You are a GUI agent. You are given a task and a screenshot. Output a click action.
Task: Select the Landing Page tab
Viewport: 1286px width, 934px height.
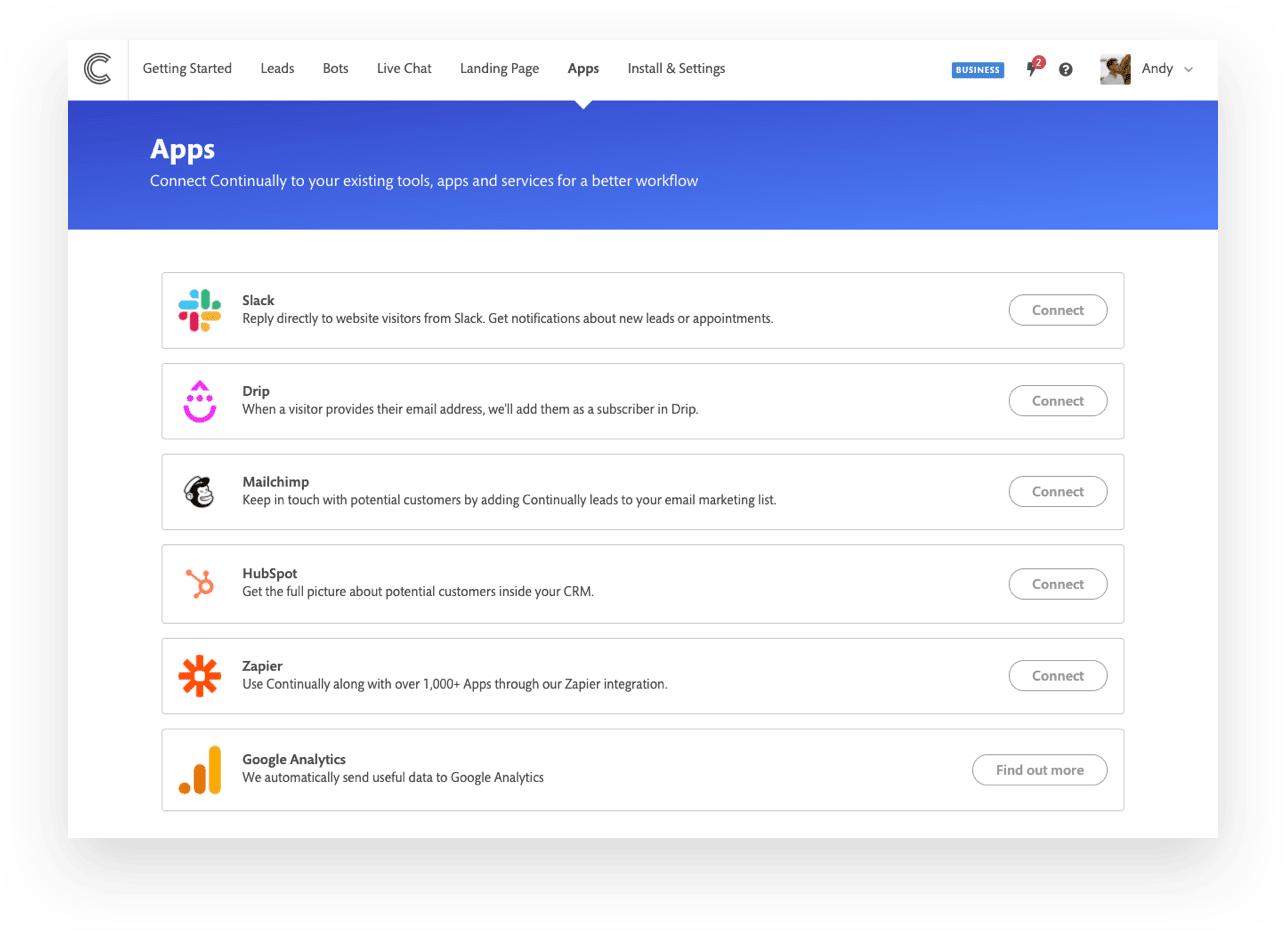click(499, 69)
